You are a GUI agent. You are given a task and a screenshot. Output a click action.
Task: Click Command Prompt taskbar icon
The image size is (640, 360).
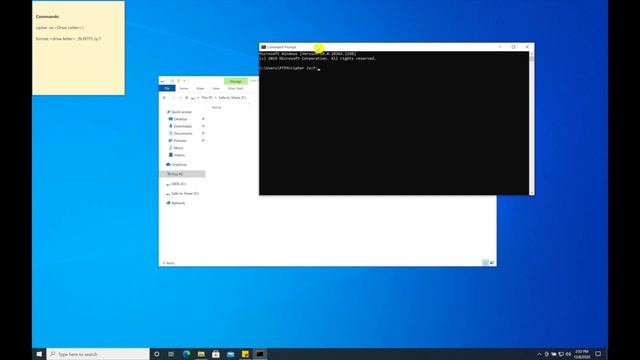260,354
